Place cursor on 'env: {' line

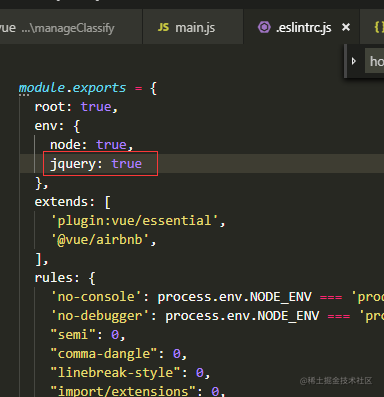(57, 126)
